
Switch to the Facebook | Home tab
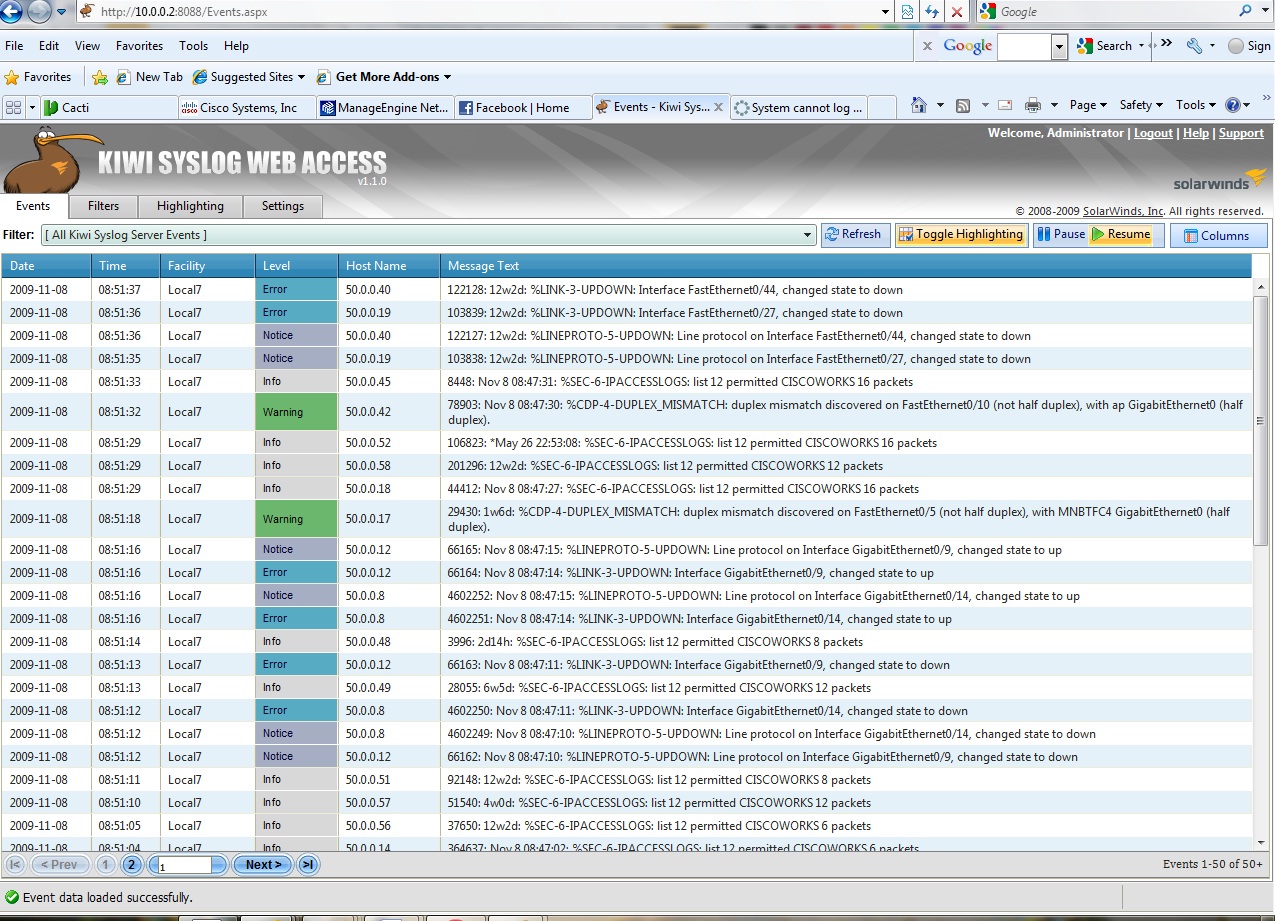click(522, 107)
